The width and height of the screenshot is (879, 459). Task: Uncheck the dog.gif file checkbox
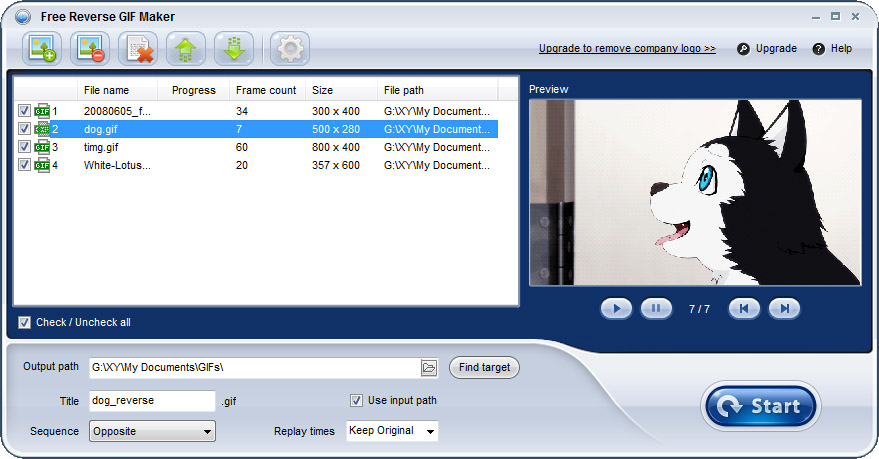pos(24,128)
